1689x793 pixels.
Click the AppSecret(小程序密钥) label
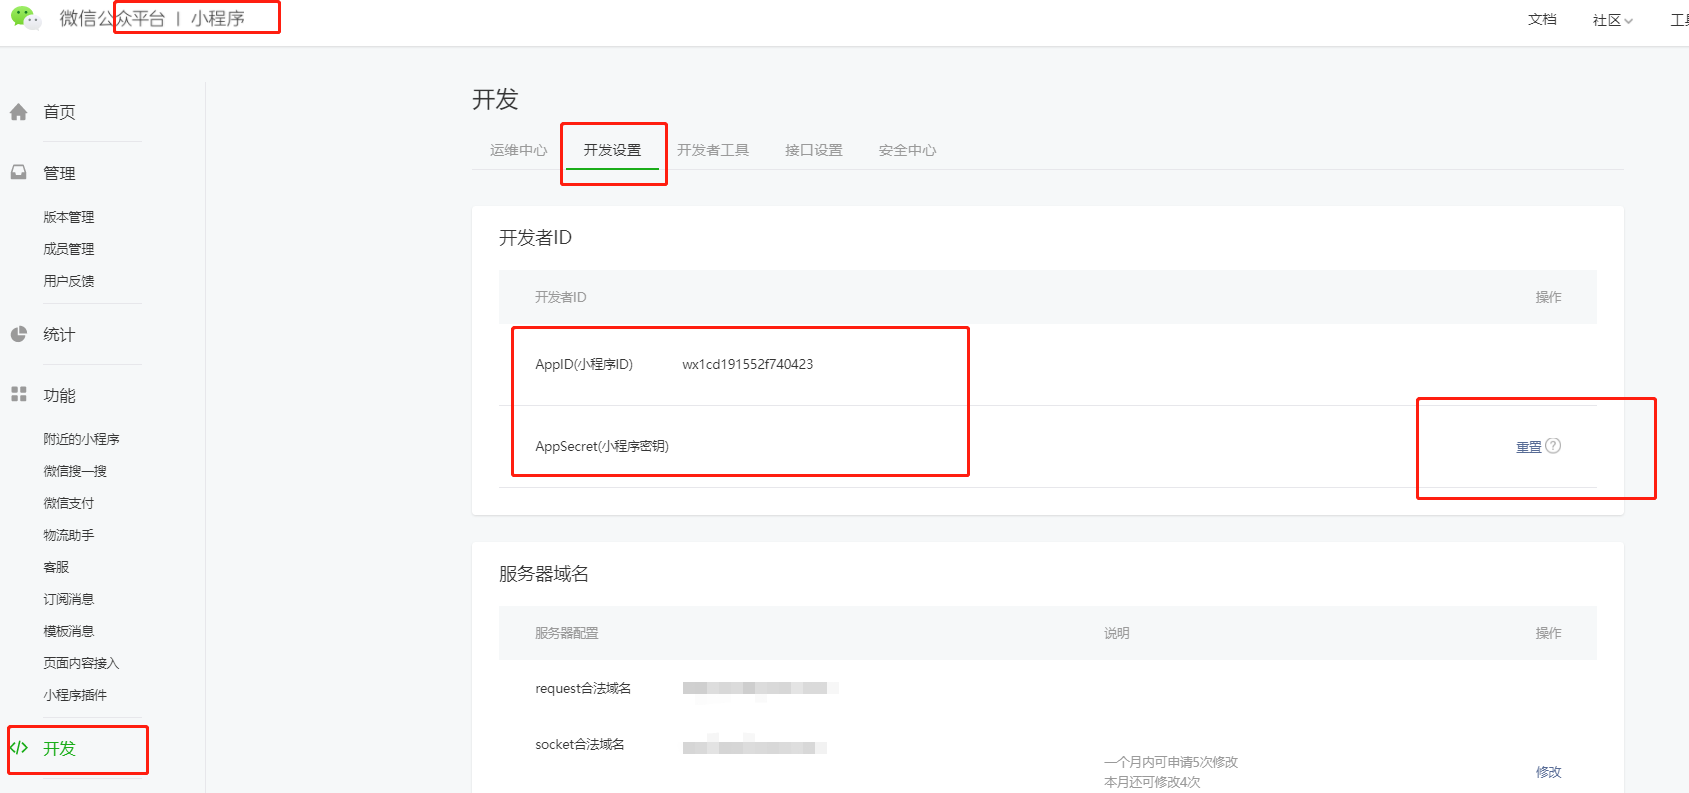(602, 446)
